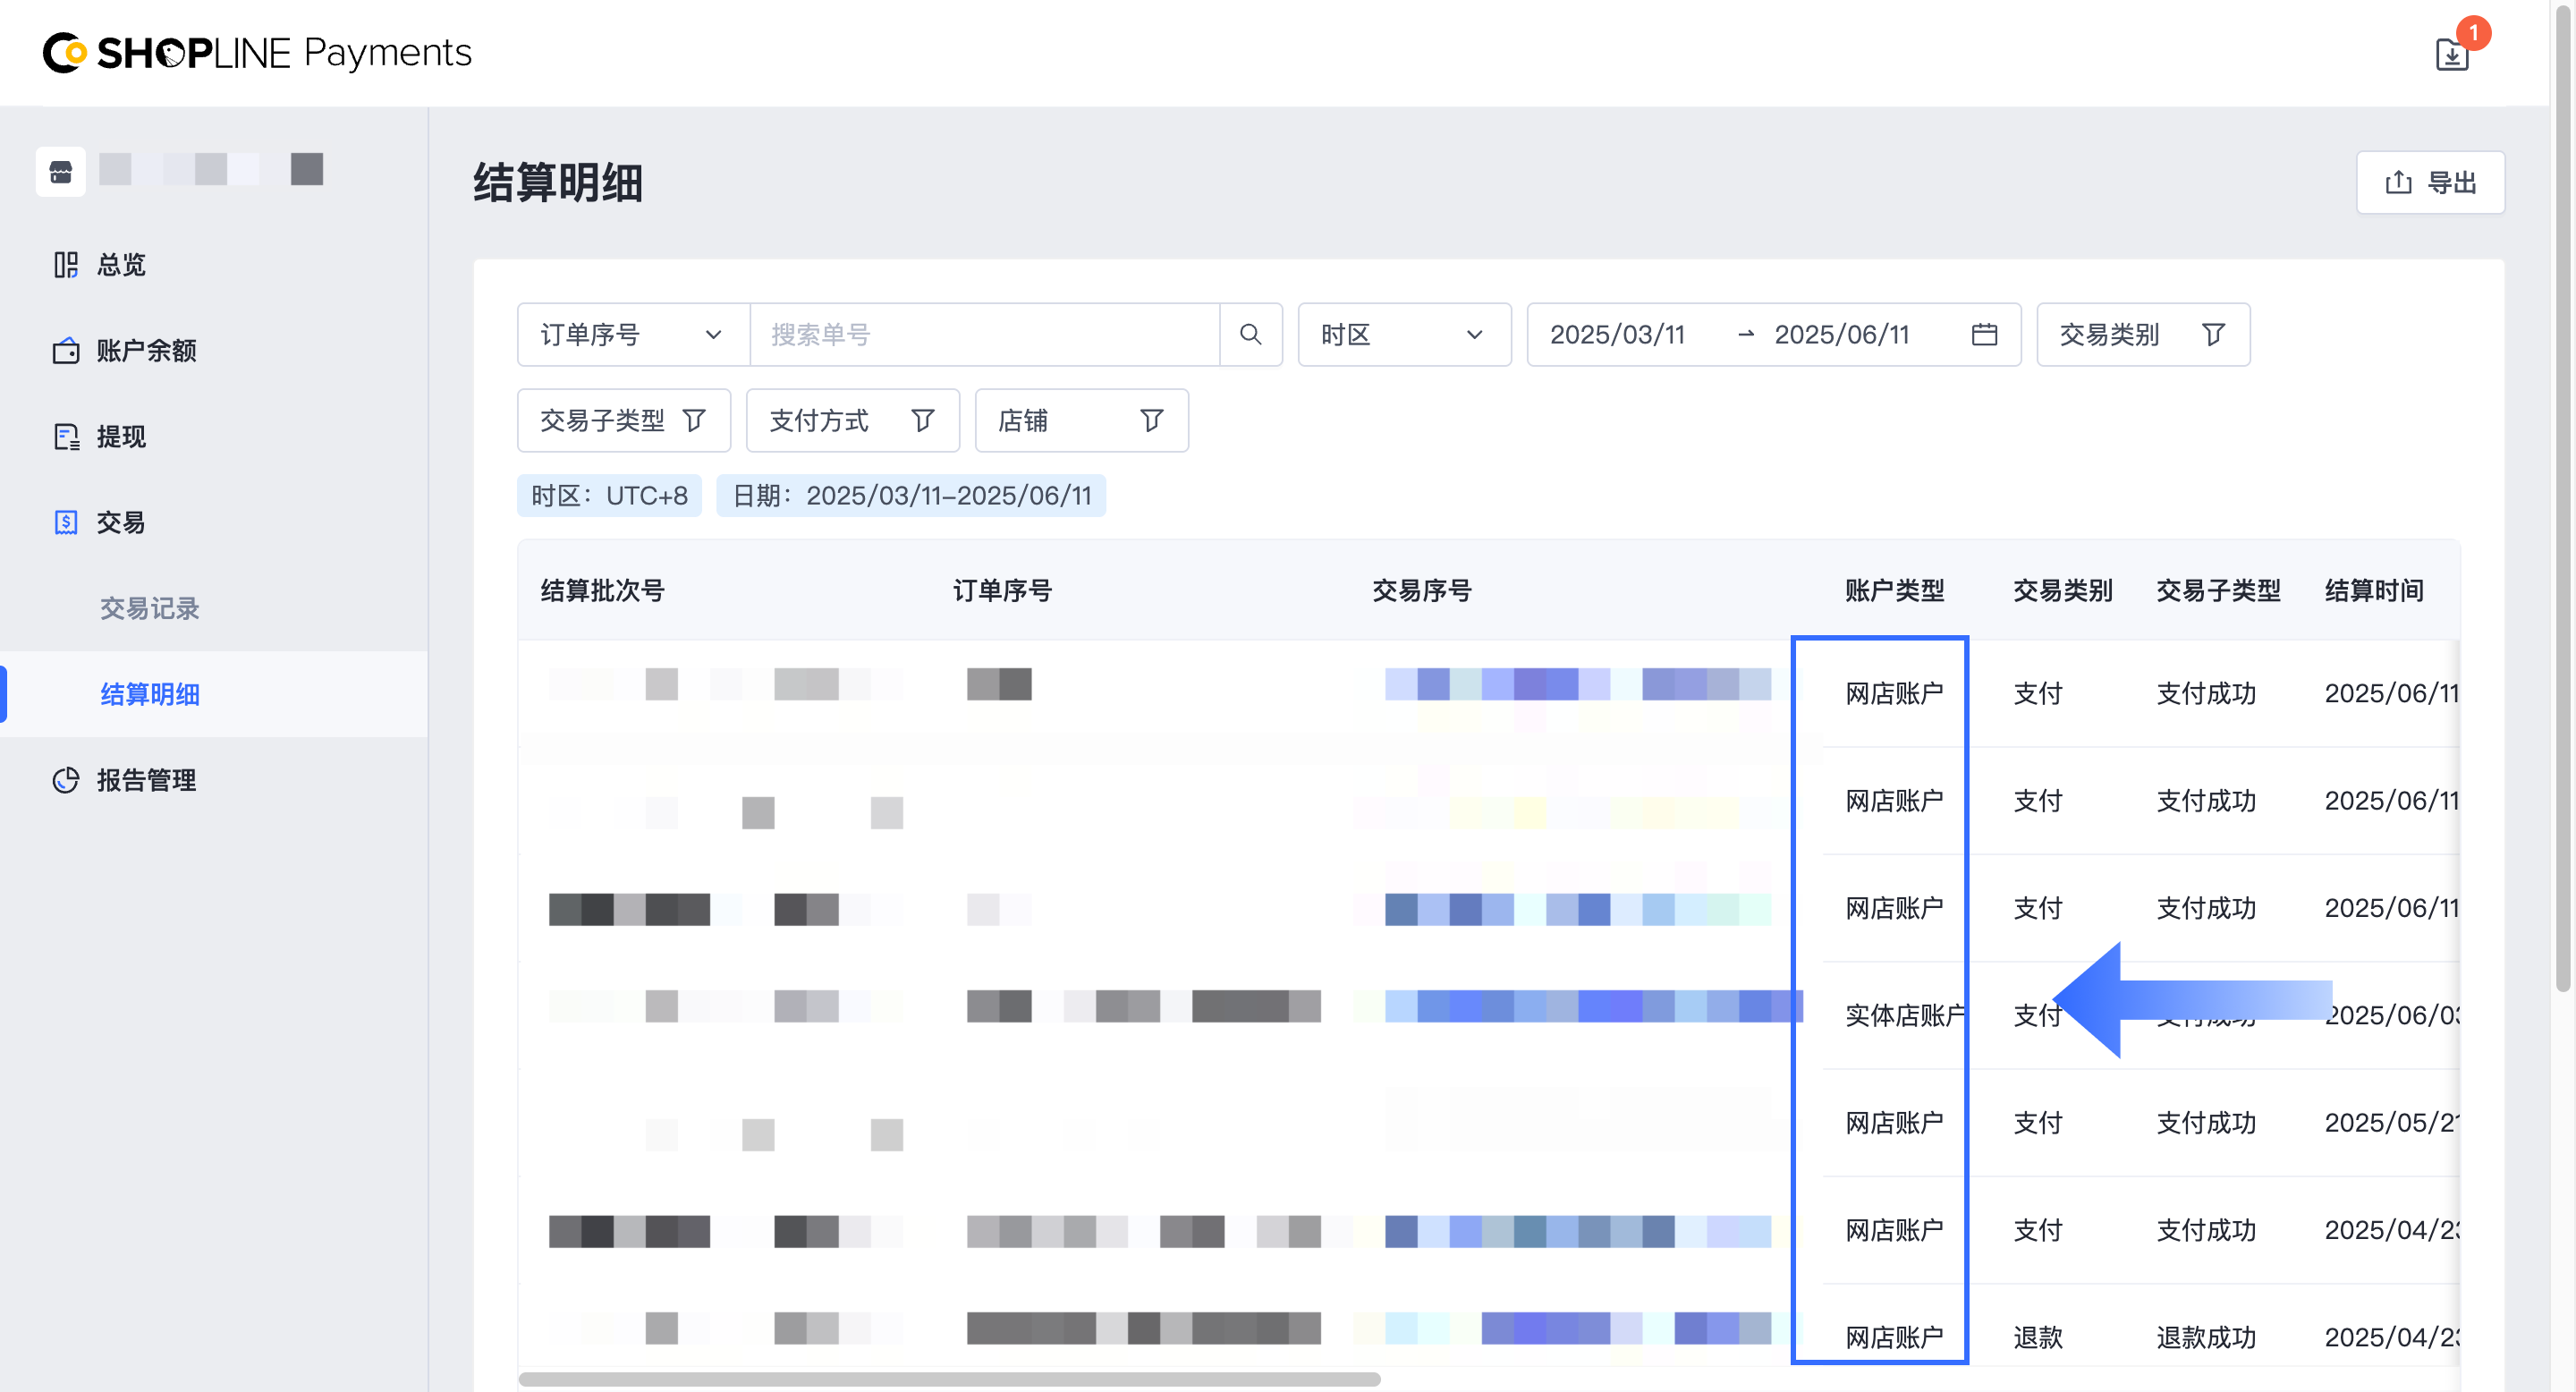Click the 结算时间 column header
This screenshot has height=1392, width=2576.
click(x=2374, y=591)
